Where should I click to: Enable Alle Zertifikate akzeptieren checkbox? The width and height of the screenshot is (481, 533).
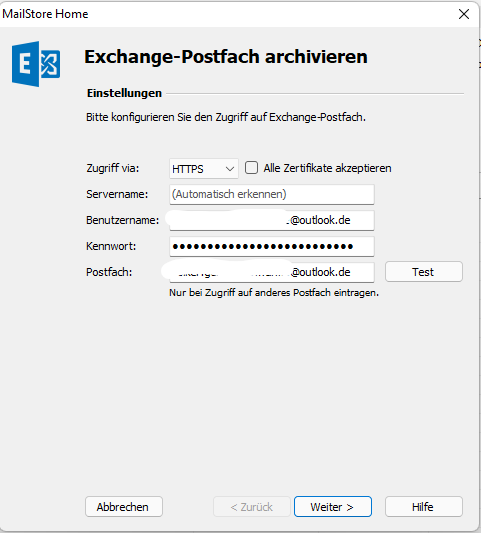pyautogui.click(x=252, y=168)
